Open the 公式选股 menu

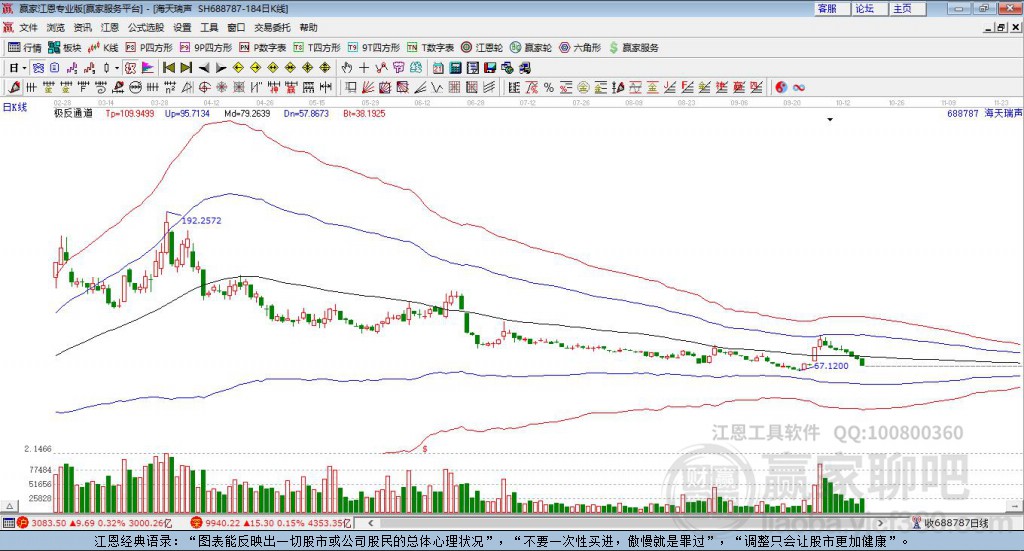click(146, 27)
